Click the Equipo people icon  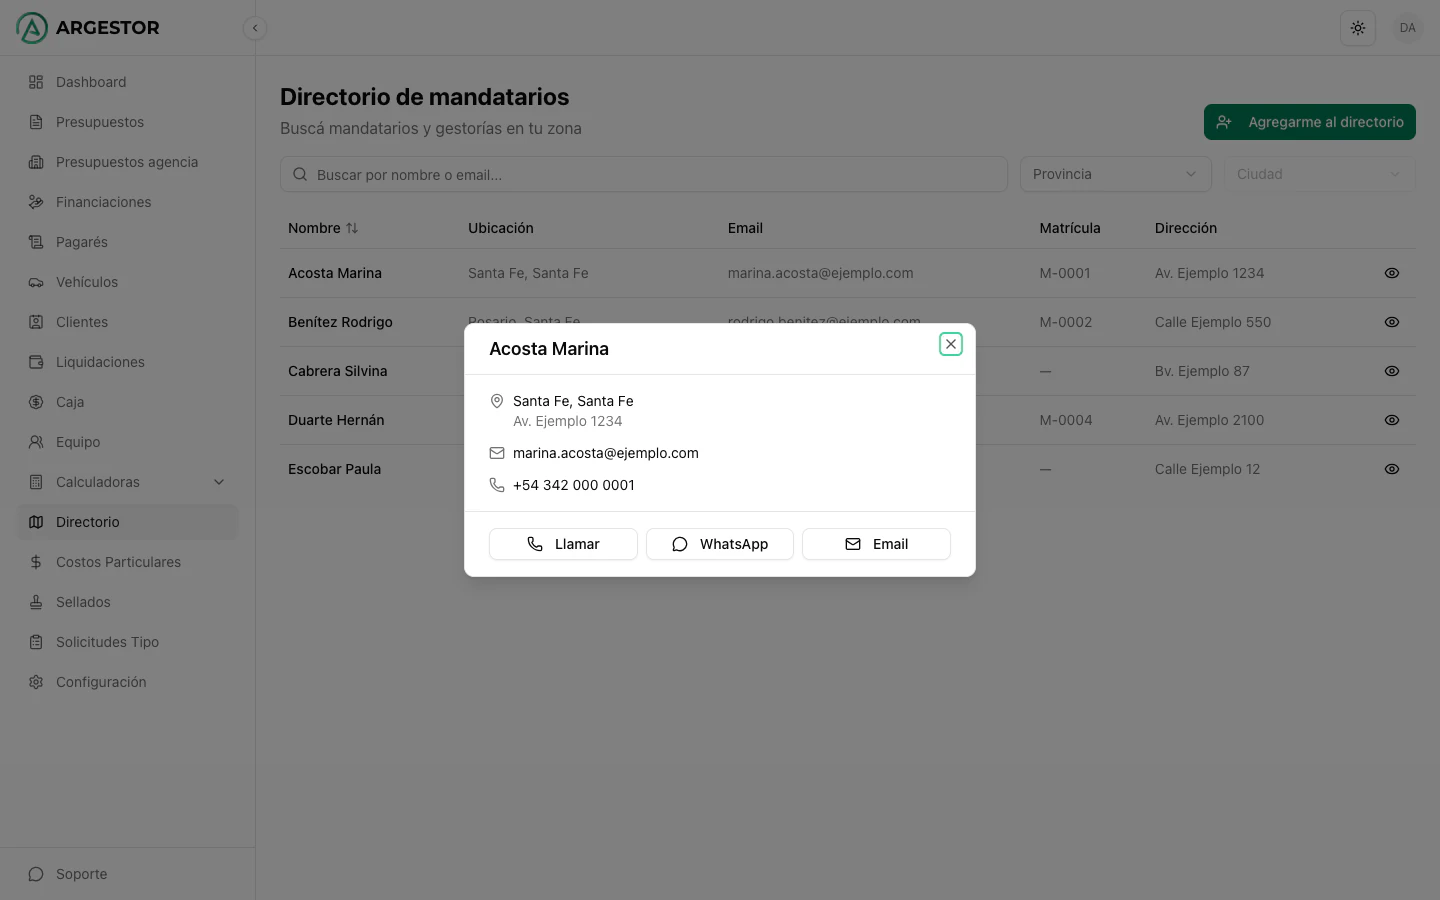click(x=36, y=442)
